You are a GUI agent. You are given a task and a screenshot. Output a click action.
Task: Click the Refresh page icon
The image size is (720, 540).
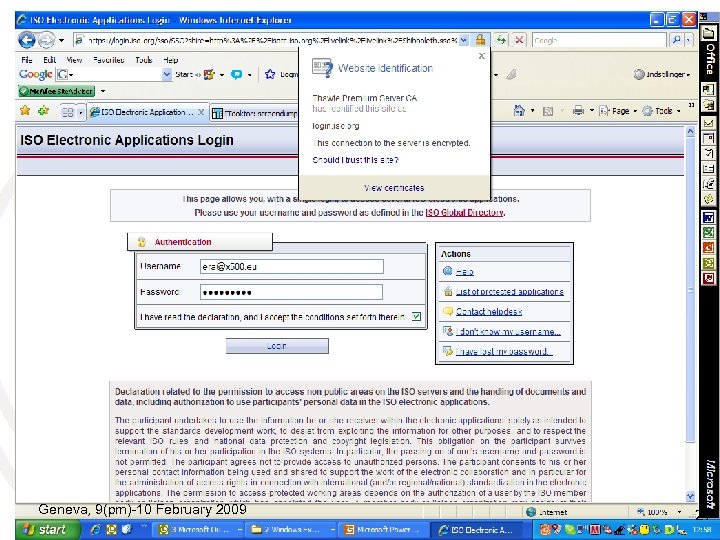click(501, 40)
